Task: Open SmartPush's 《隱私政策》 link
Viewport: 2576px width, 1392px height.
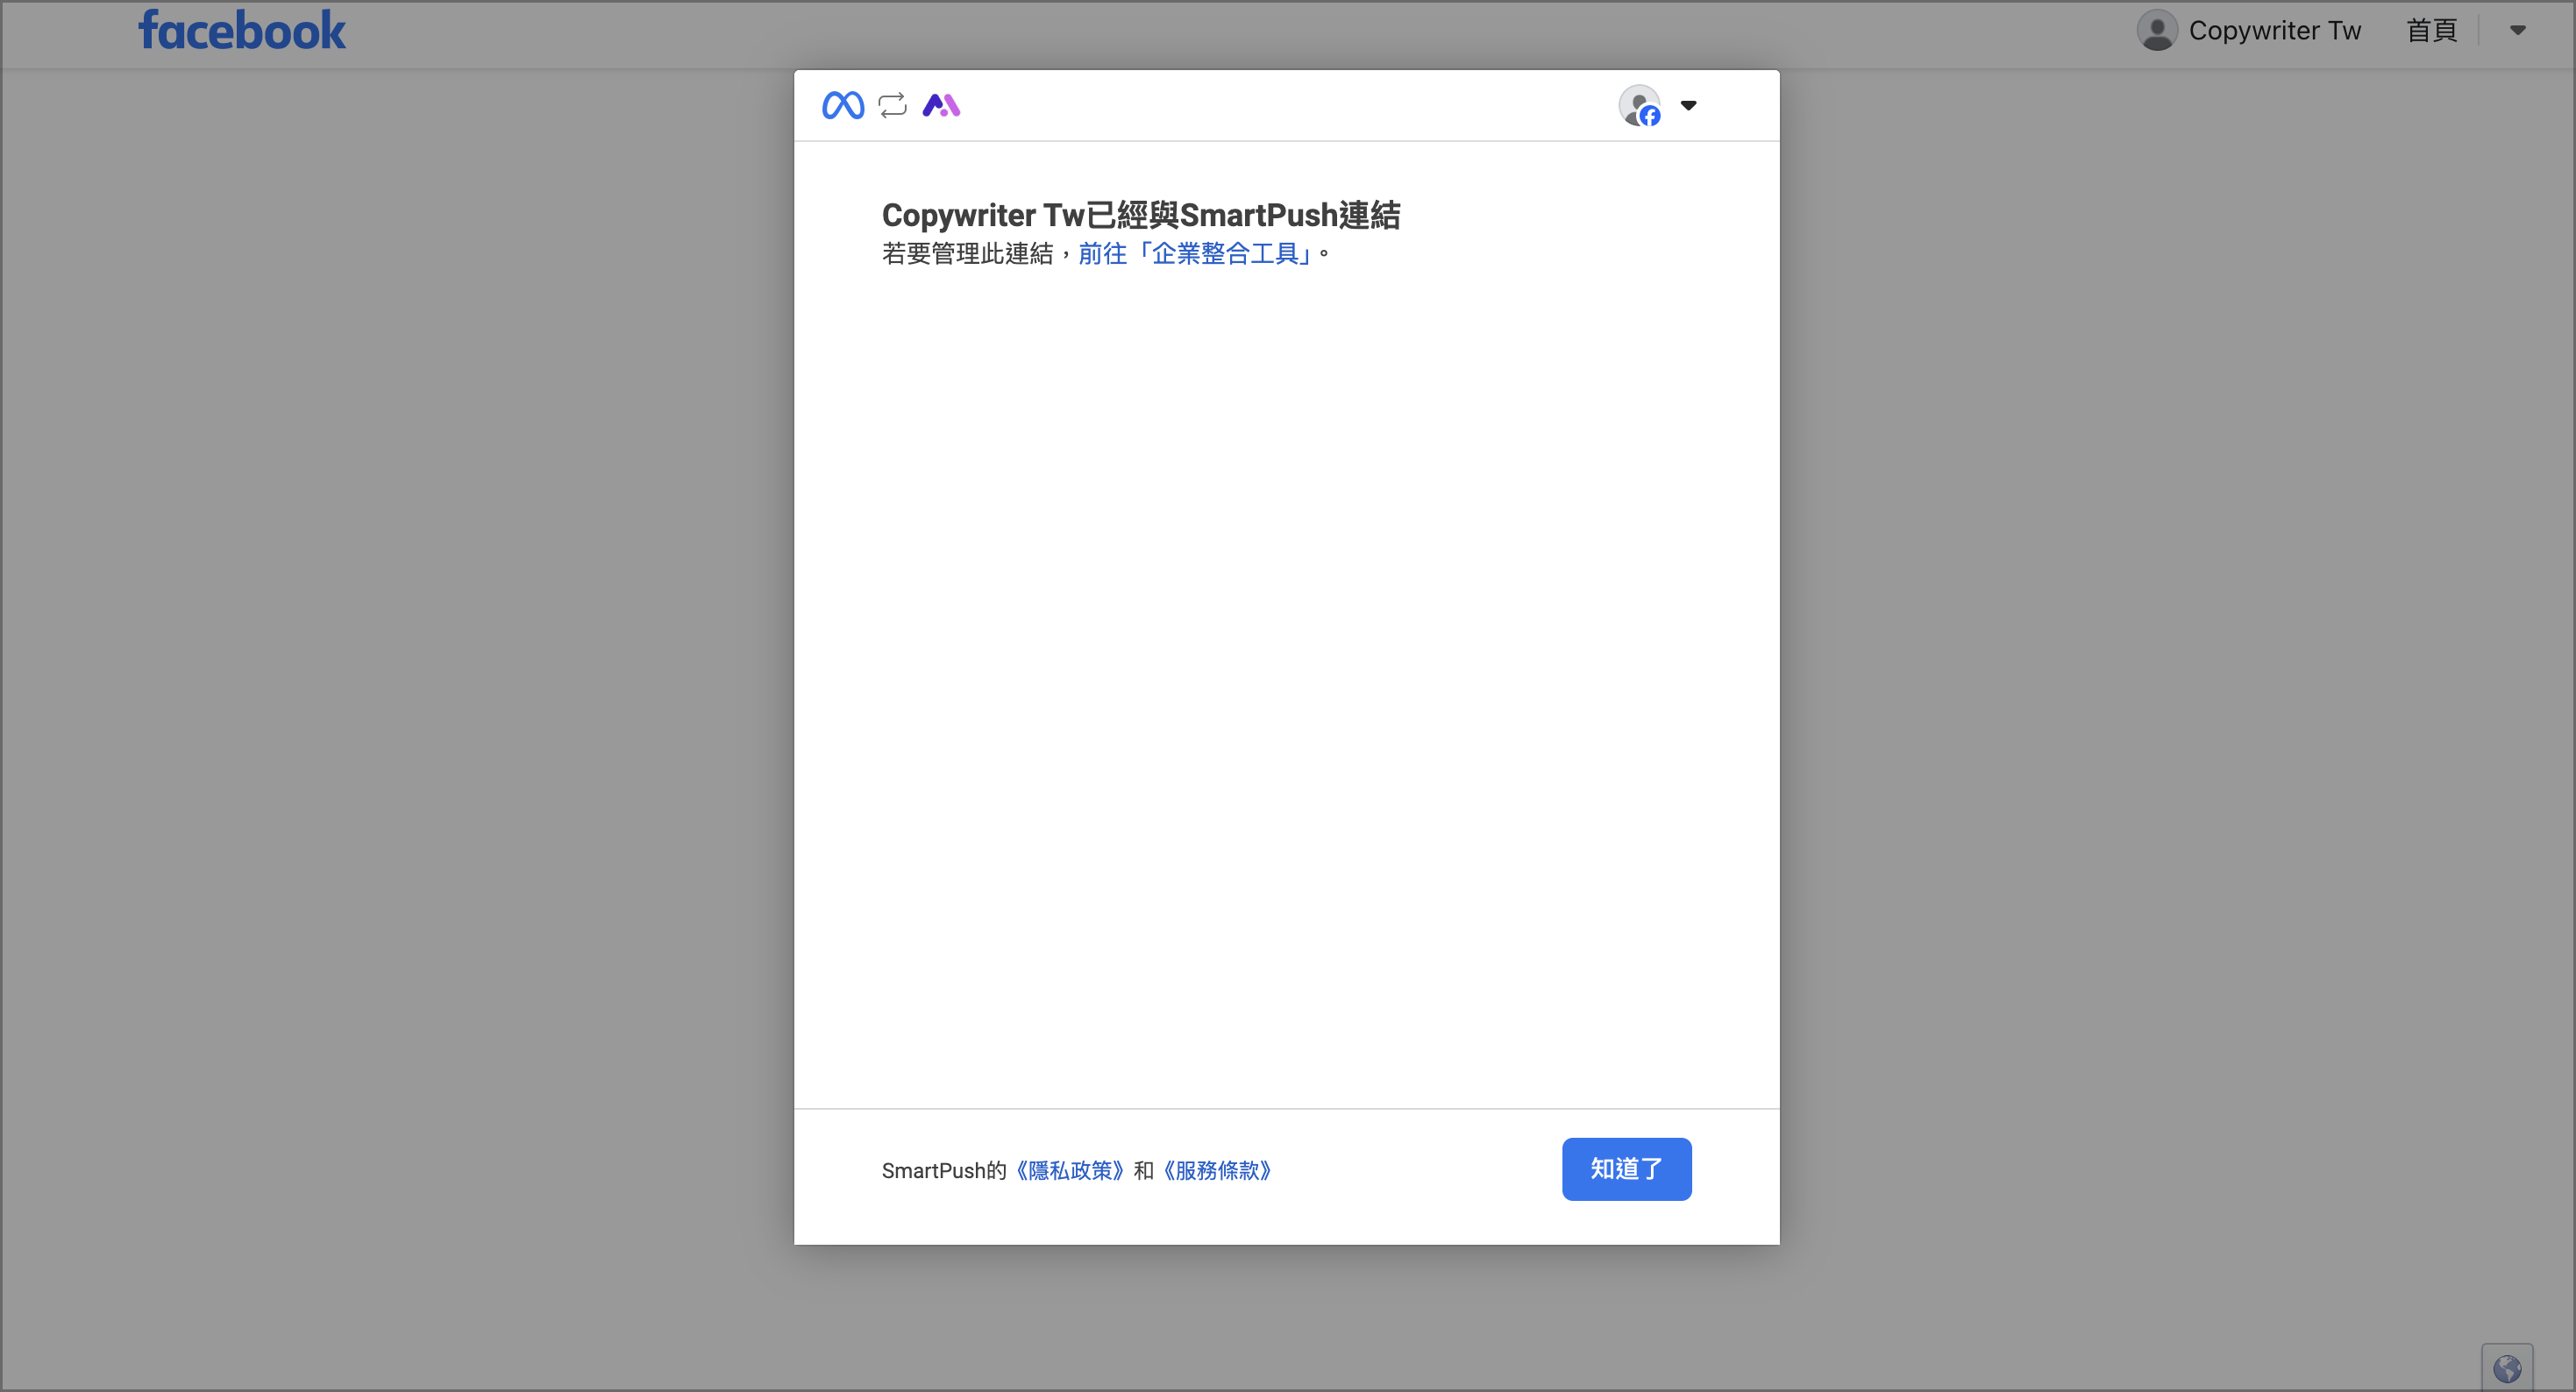Action: pyautogui.click(x=1070, y=1170)
